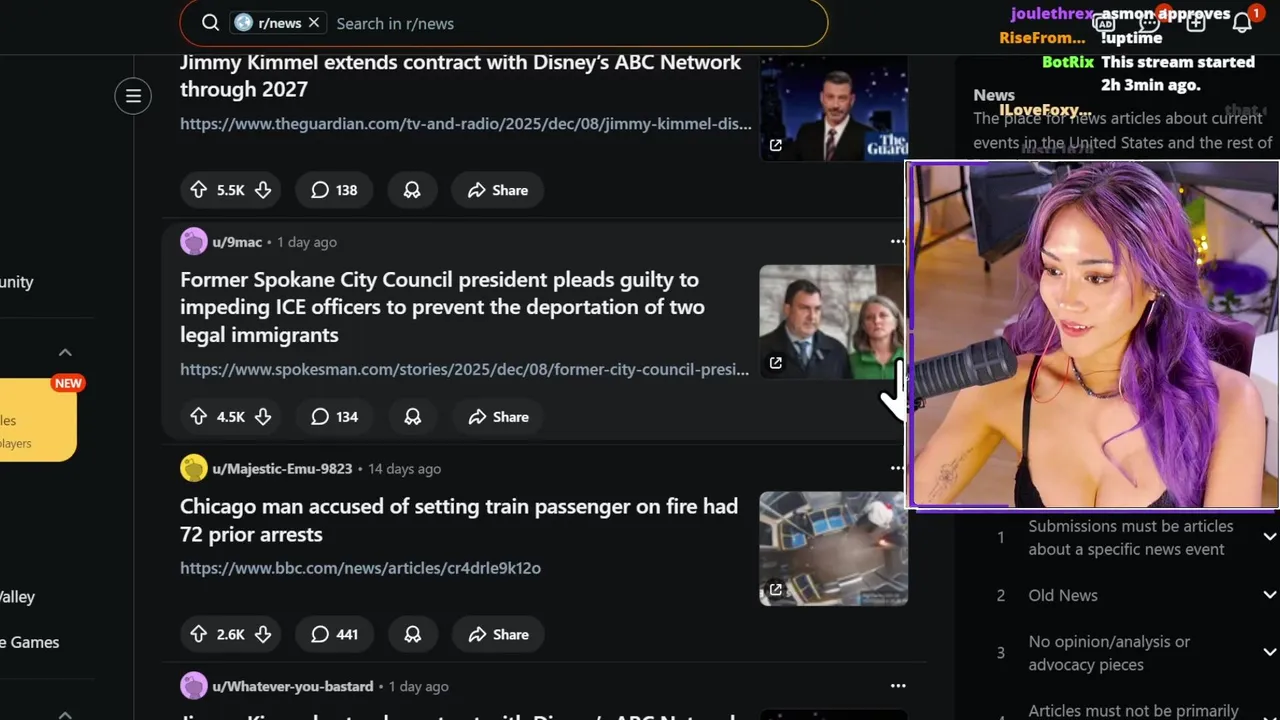The width and height of the screenshot is (1280, 720).
Task: Downvote the Jimmy Kimmel extends contract post
Action: pyautogui.click(x=263, y=190)
